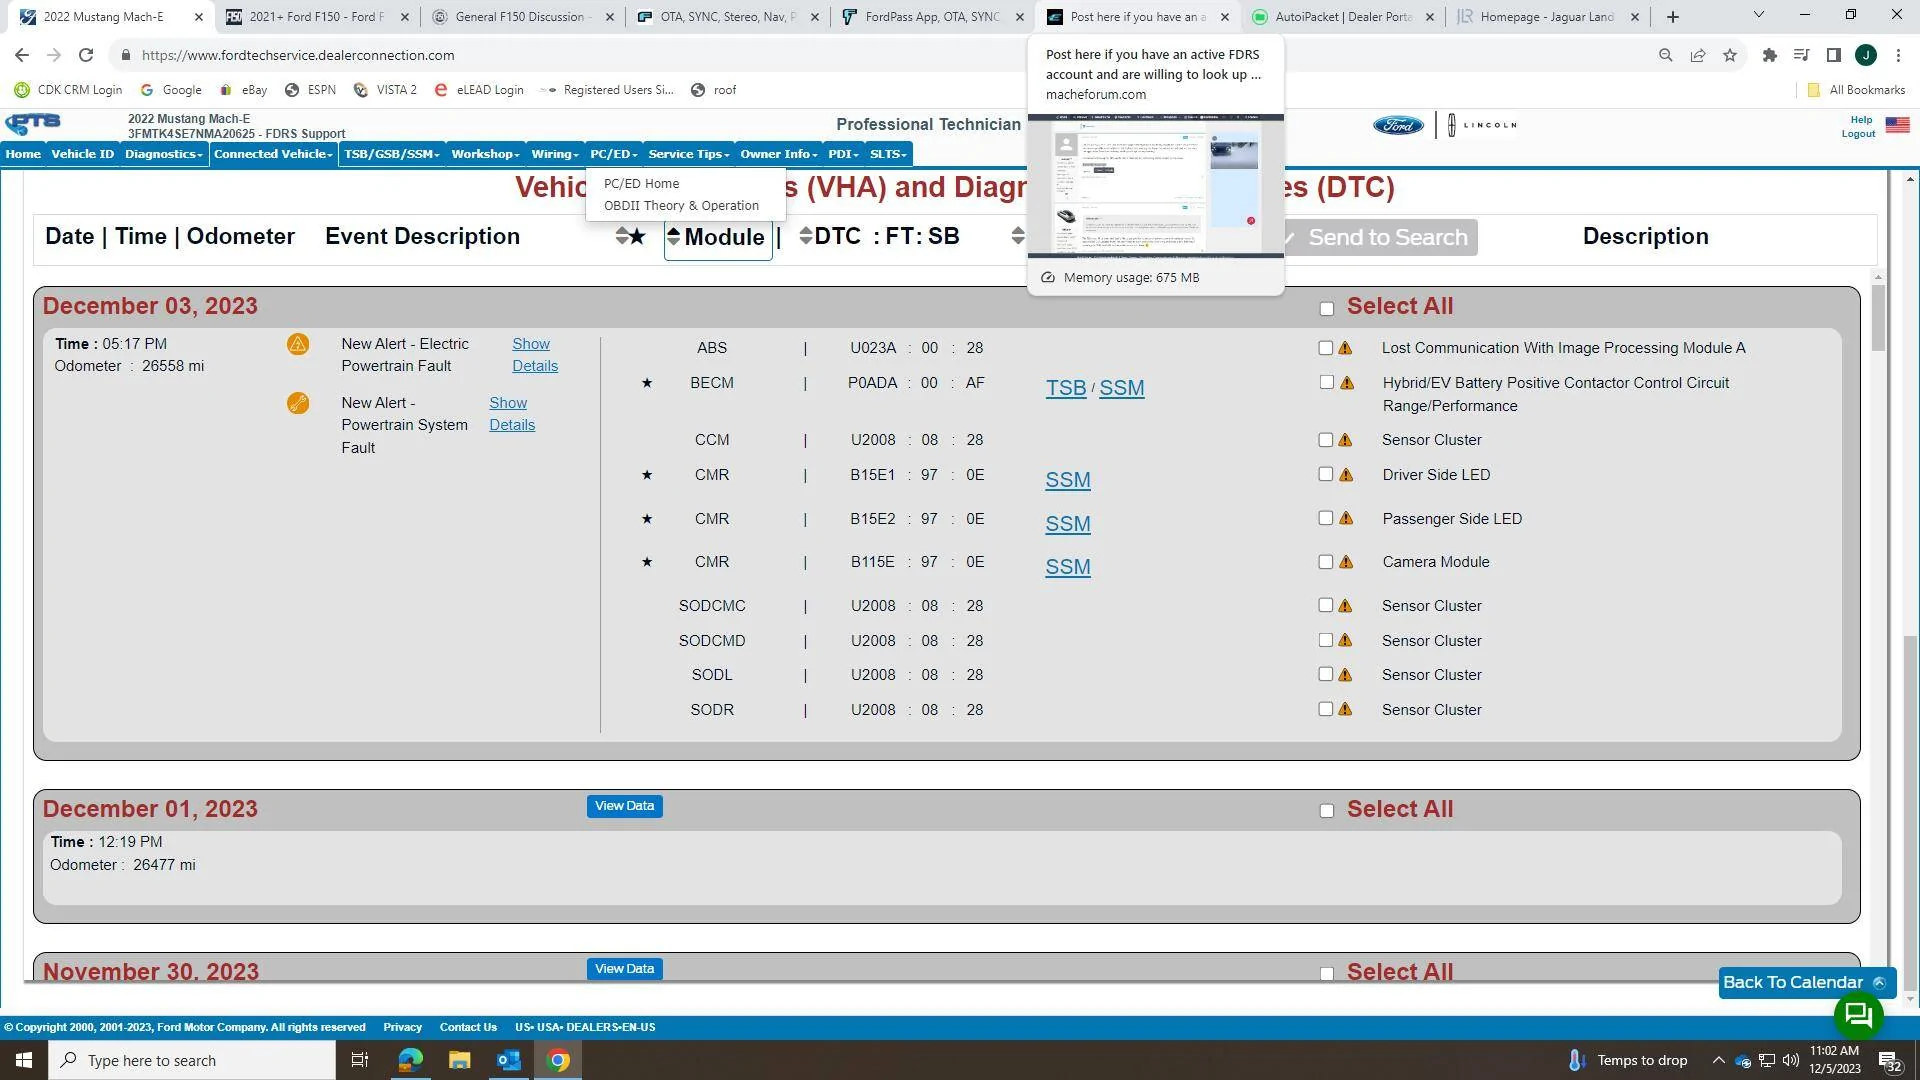This screenshot has width=1920, height=1080.
Task: Click the Electric Powertrain Fault warning icon
Action: coord(297,344)
